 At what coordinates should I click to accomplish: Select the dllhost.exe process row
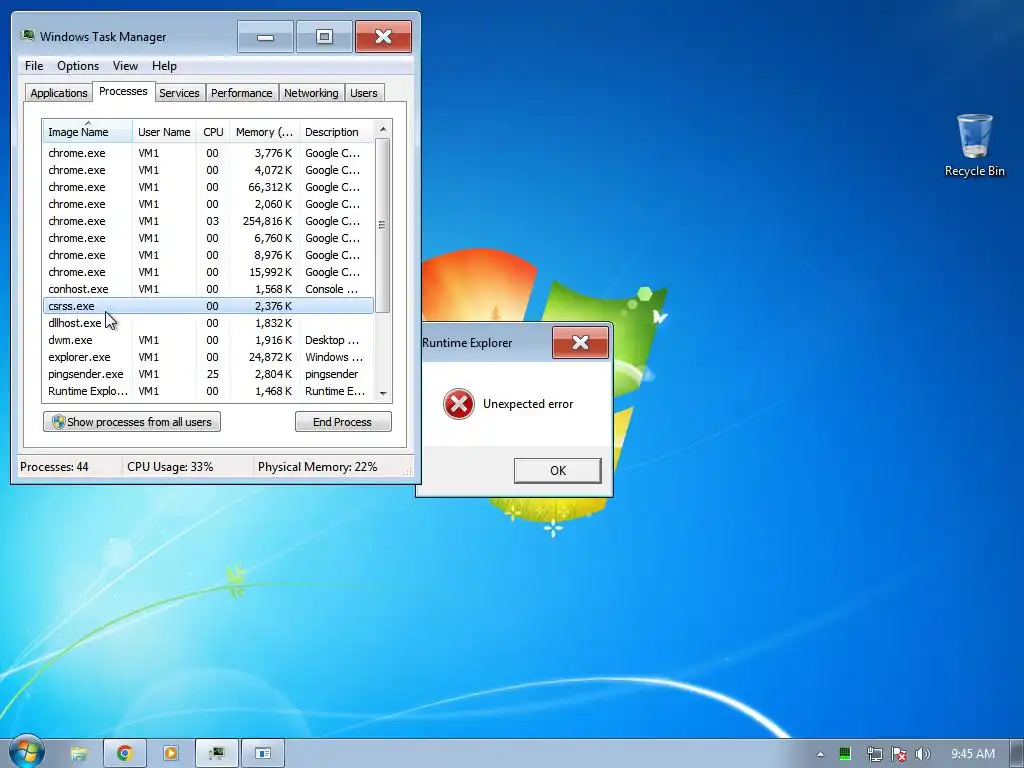pyautogui.click(x=208, y=323)
